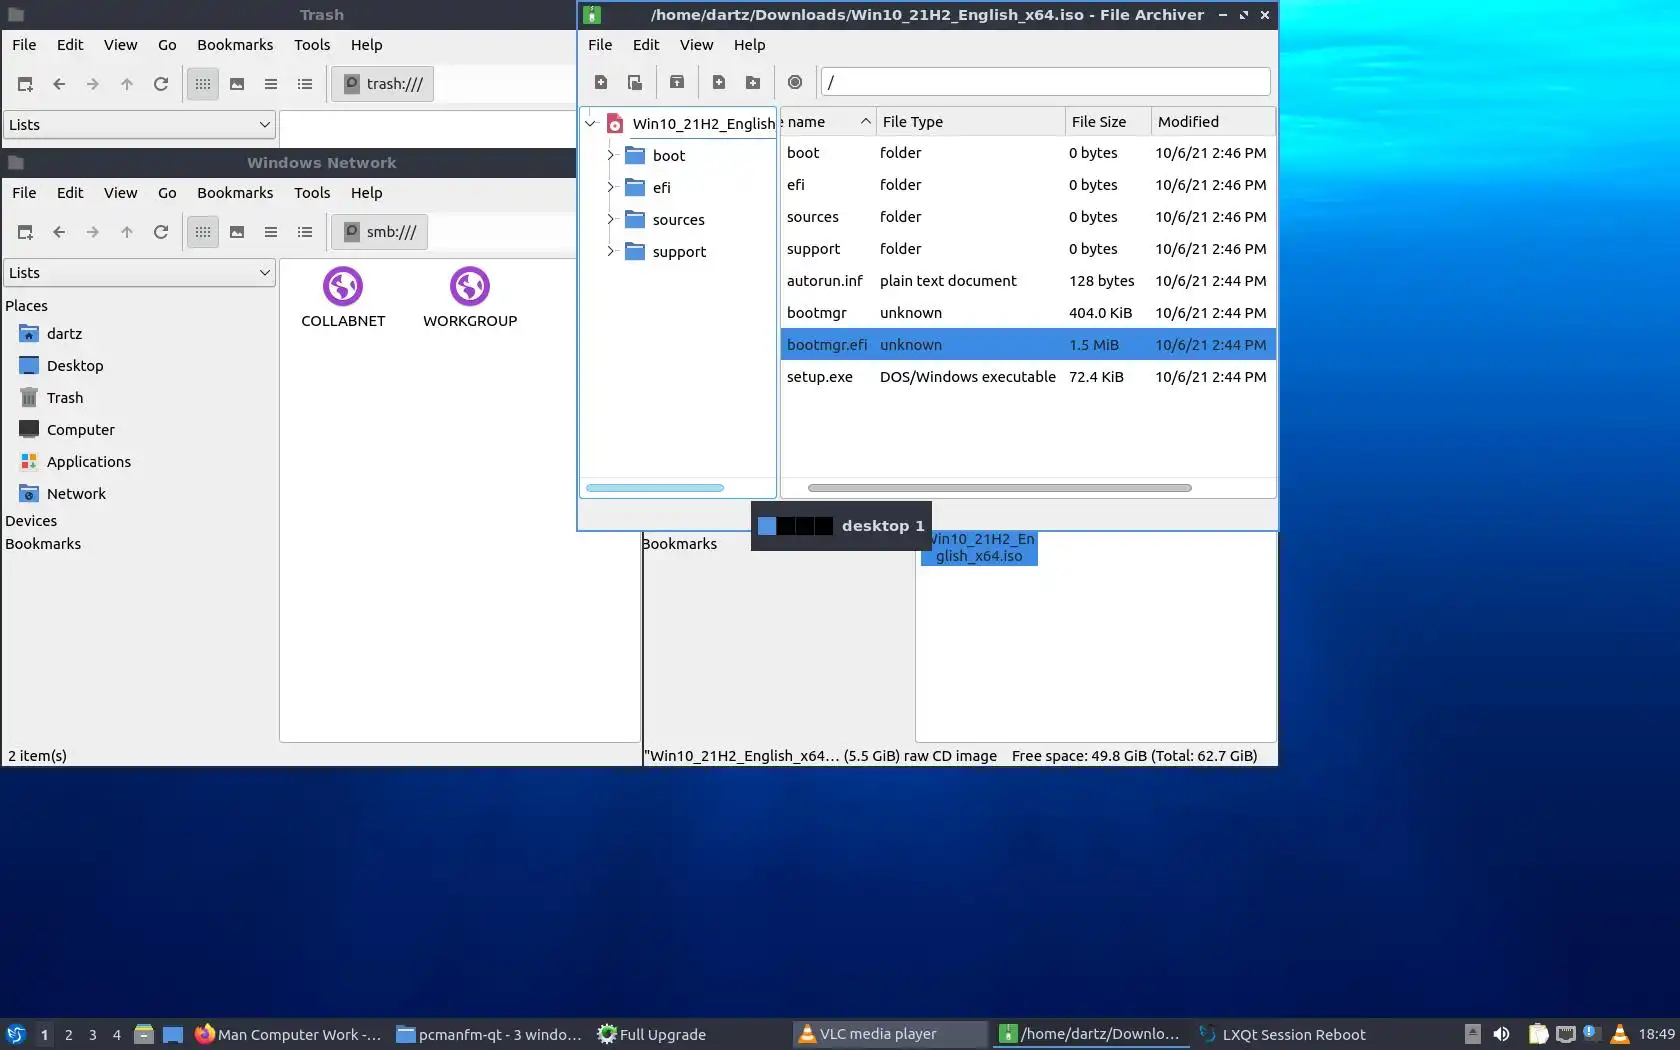Switch Trash window to detailed list view

[305, 85]
